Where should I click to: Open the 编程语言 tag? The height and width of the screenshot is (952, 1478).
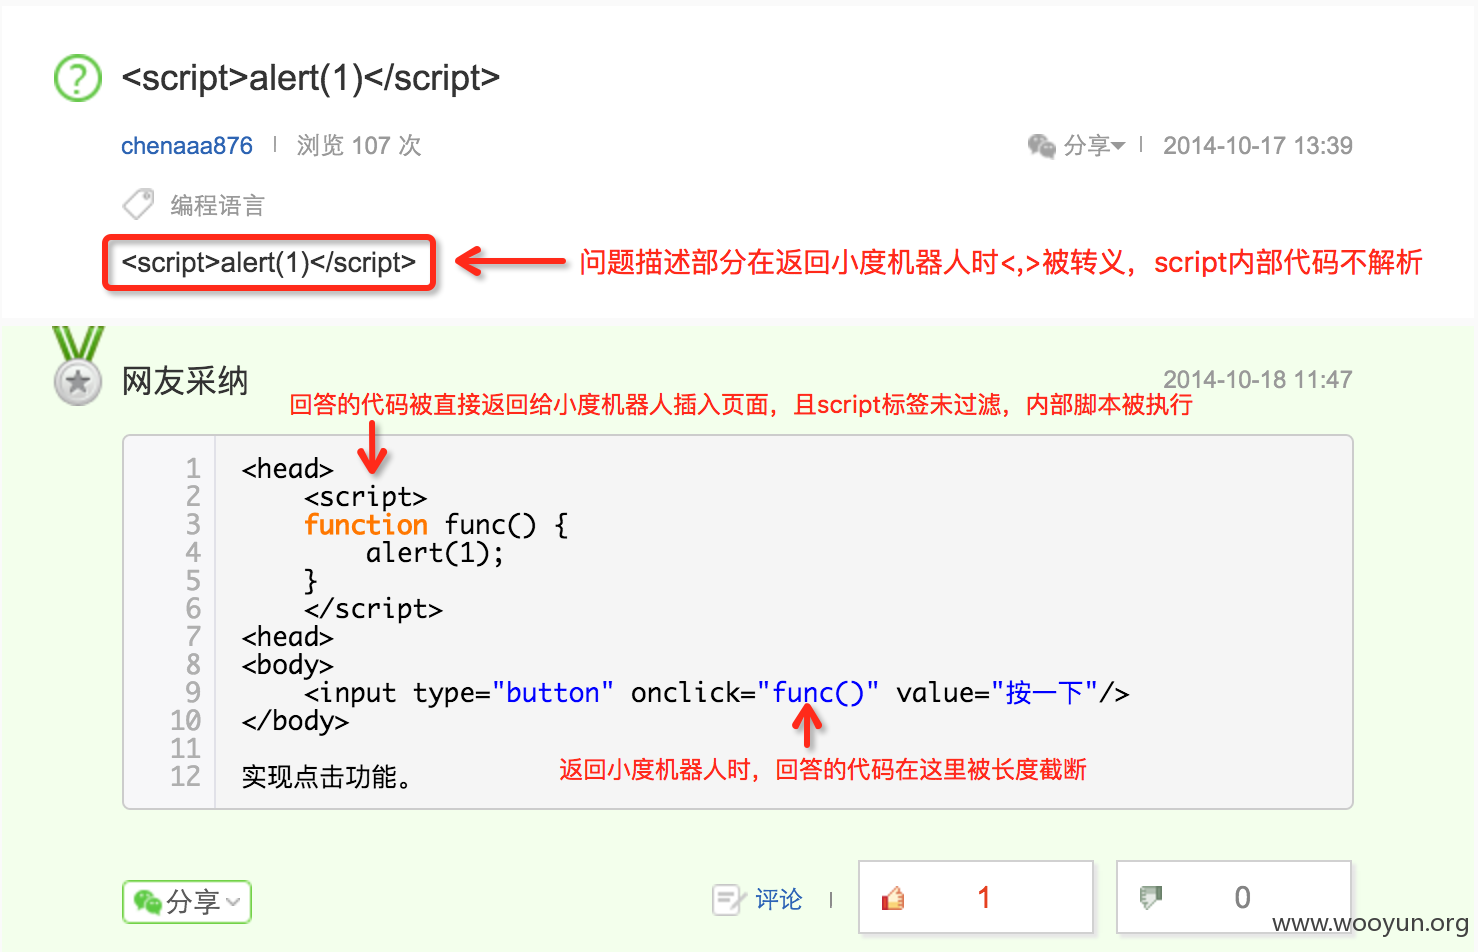pyautogui.click(x=217, y=205)
